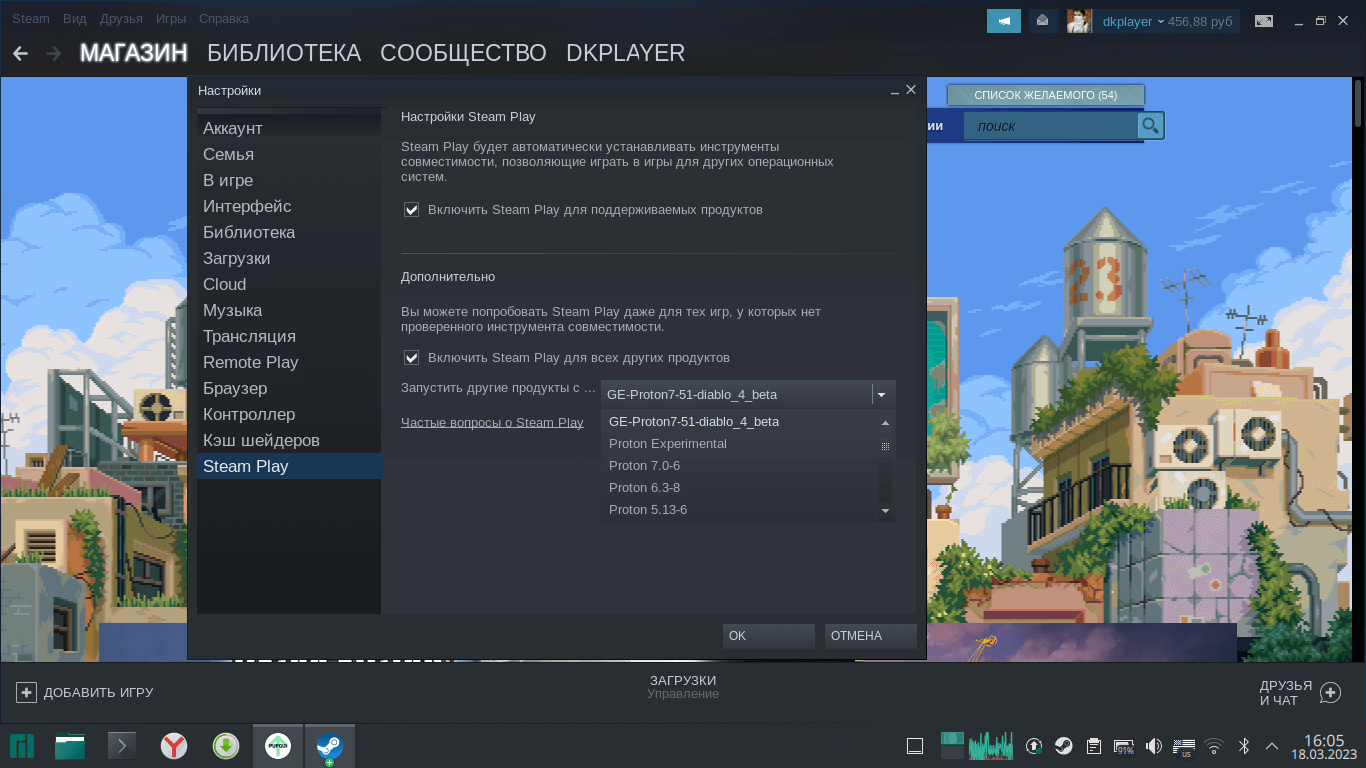This screenshot has width=1366, height=768.
Task: Switch to Big Picture mode icon
Action: tap(1264, 21)
